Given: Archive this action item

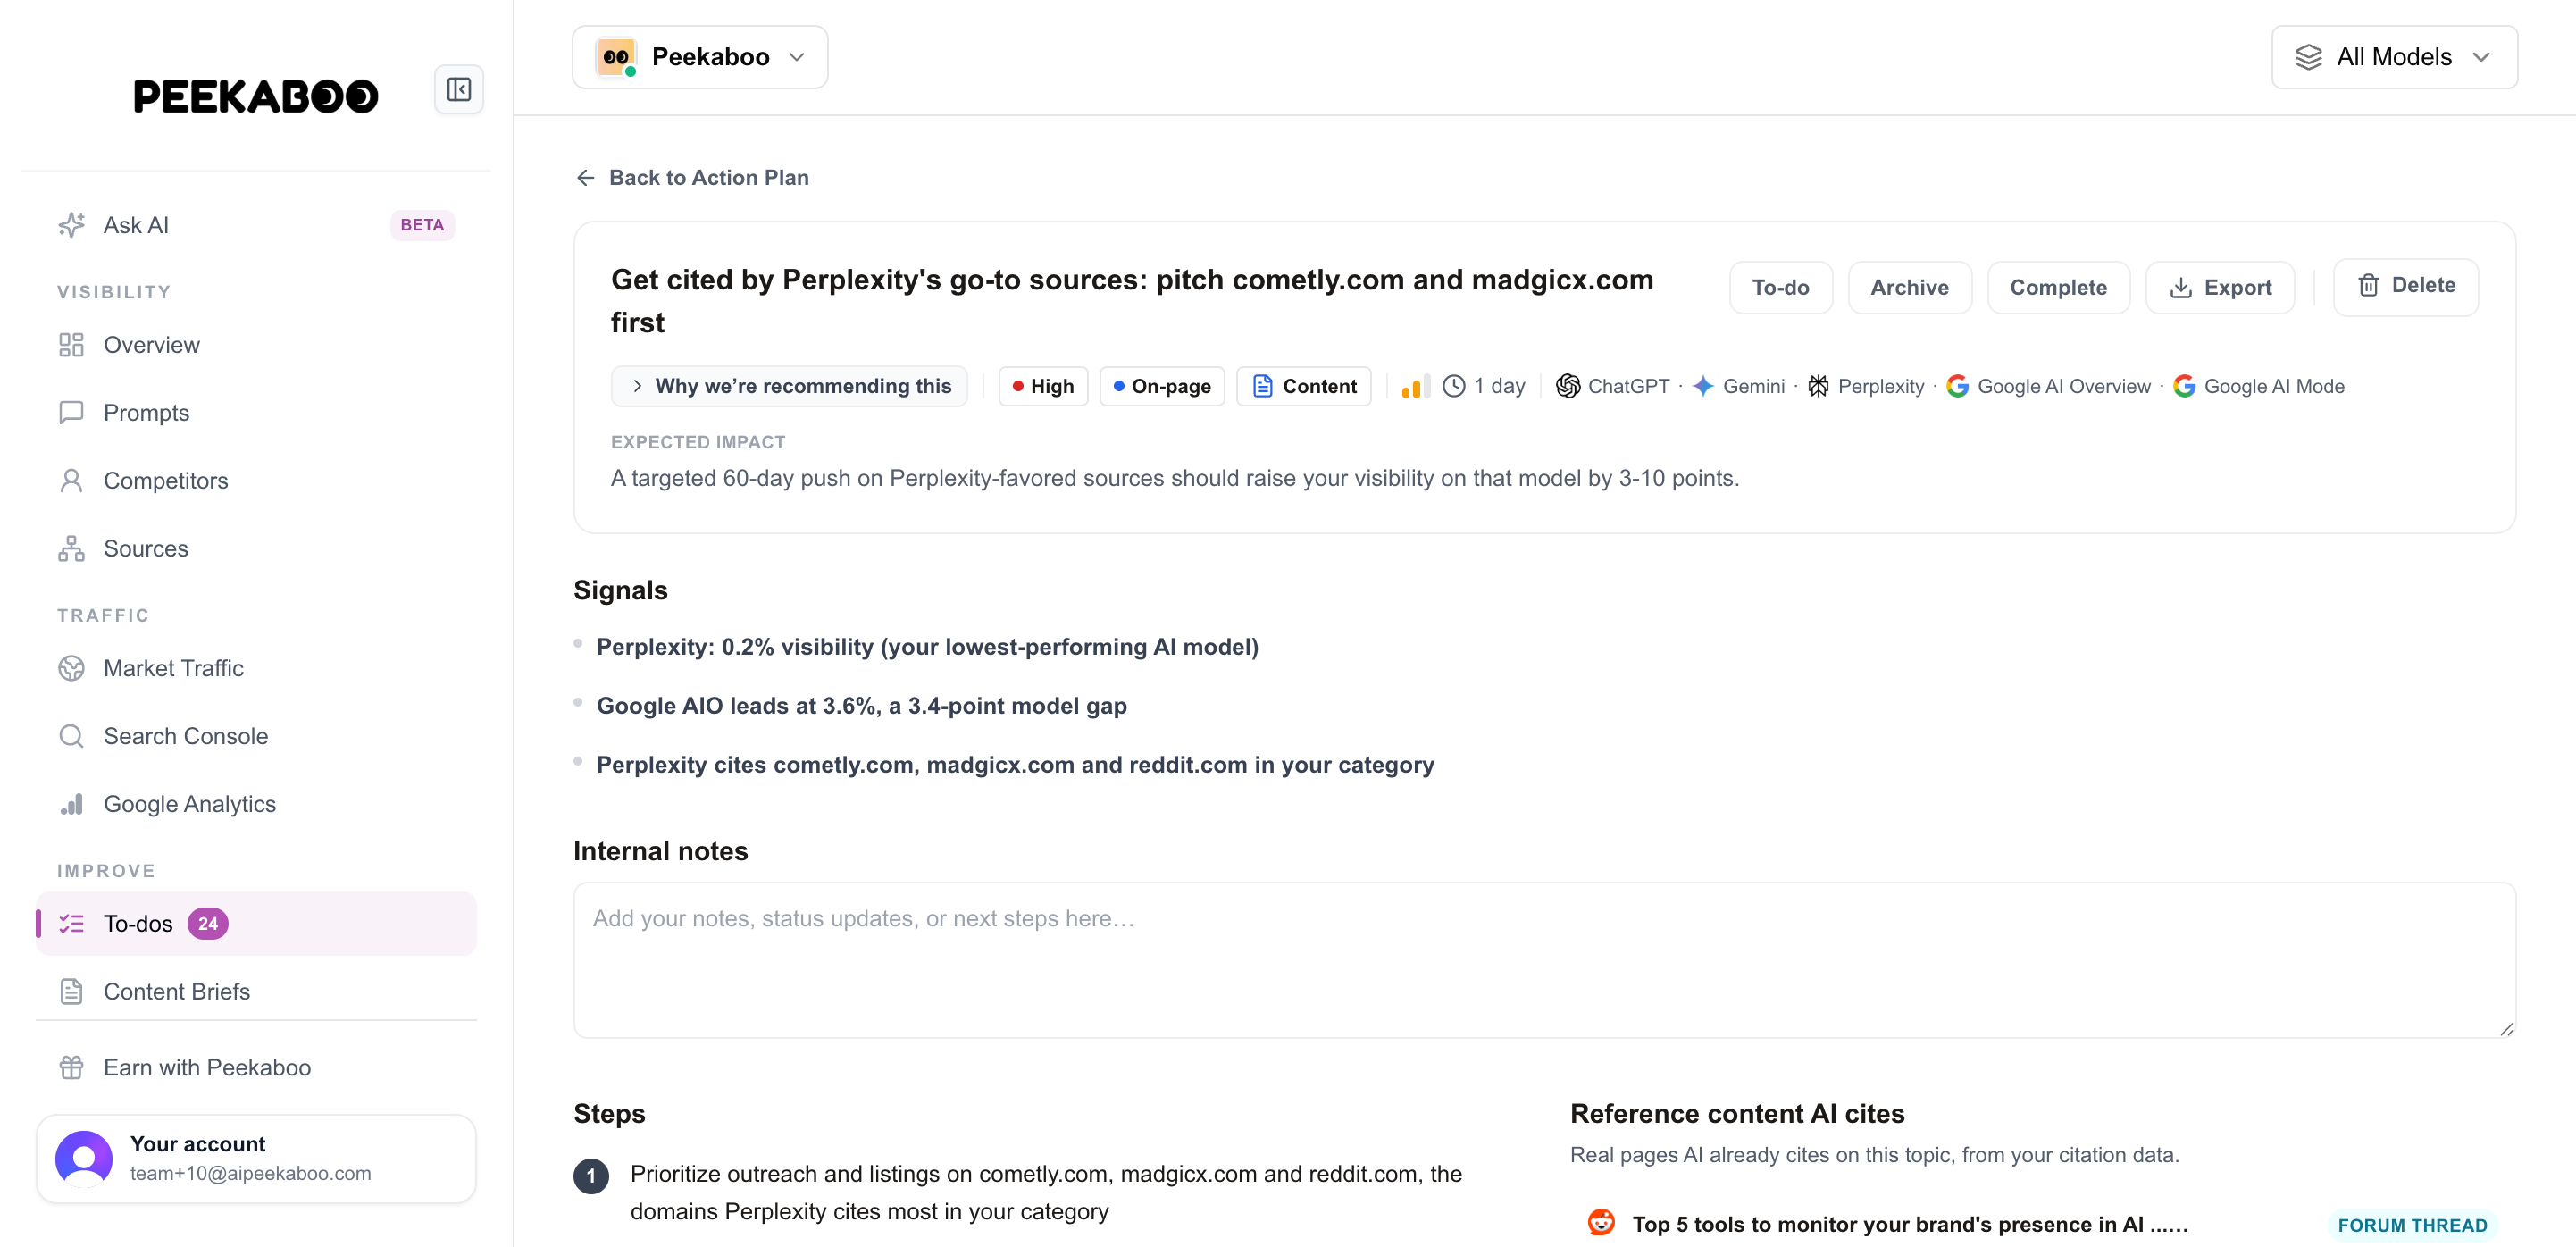Looking at the screenshot, I should click(x=1909, y=287).
